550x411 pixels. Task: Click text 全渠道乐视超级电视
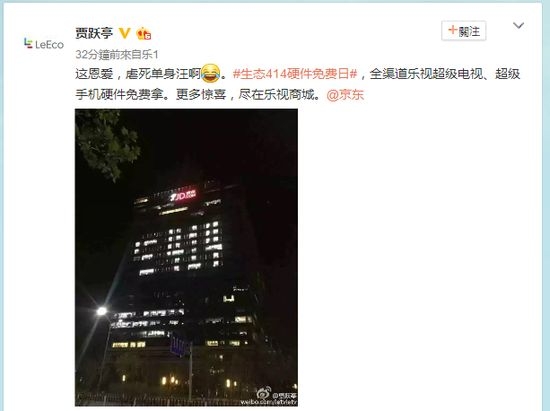(426, 74)
